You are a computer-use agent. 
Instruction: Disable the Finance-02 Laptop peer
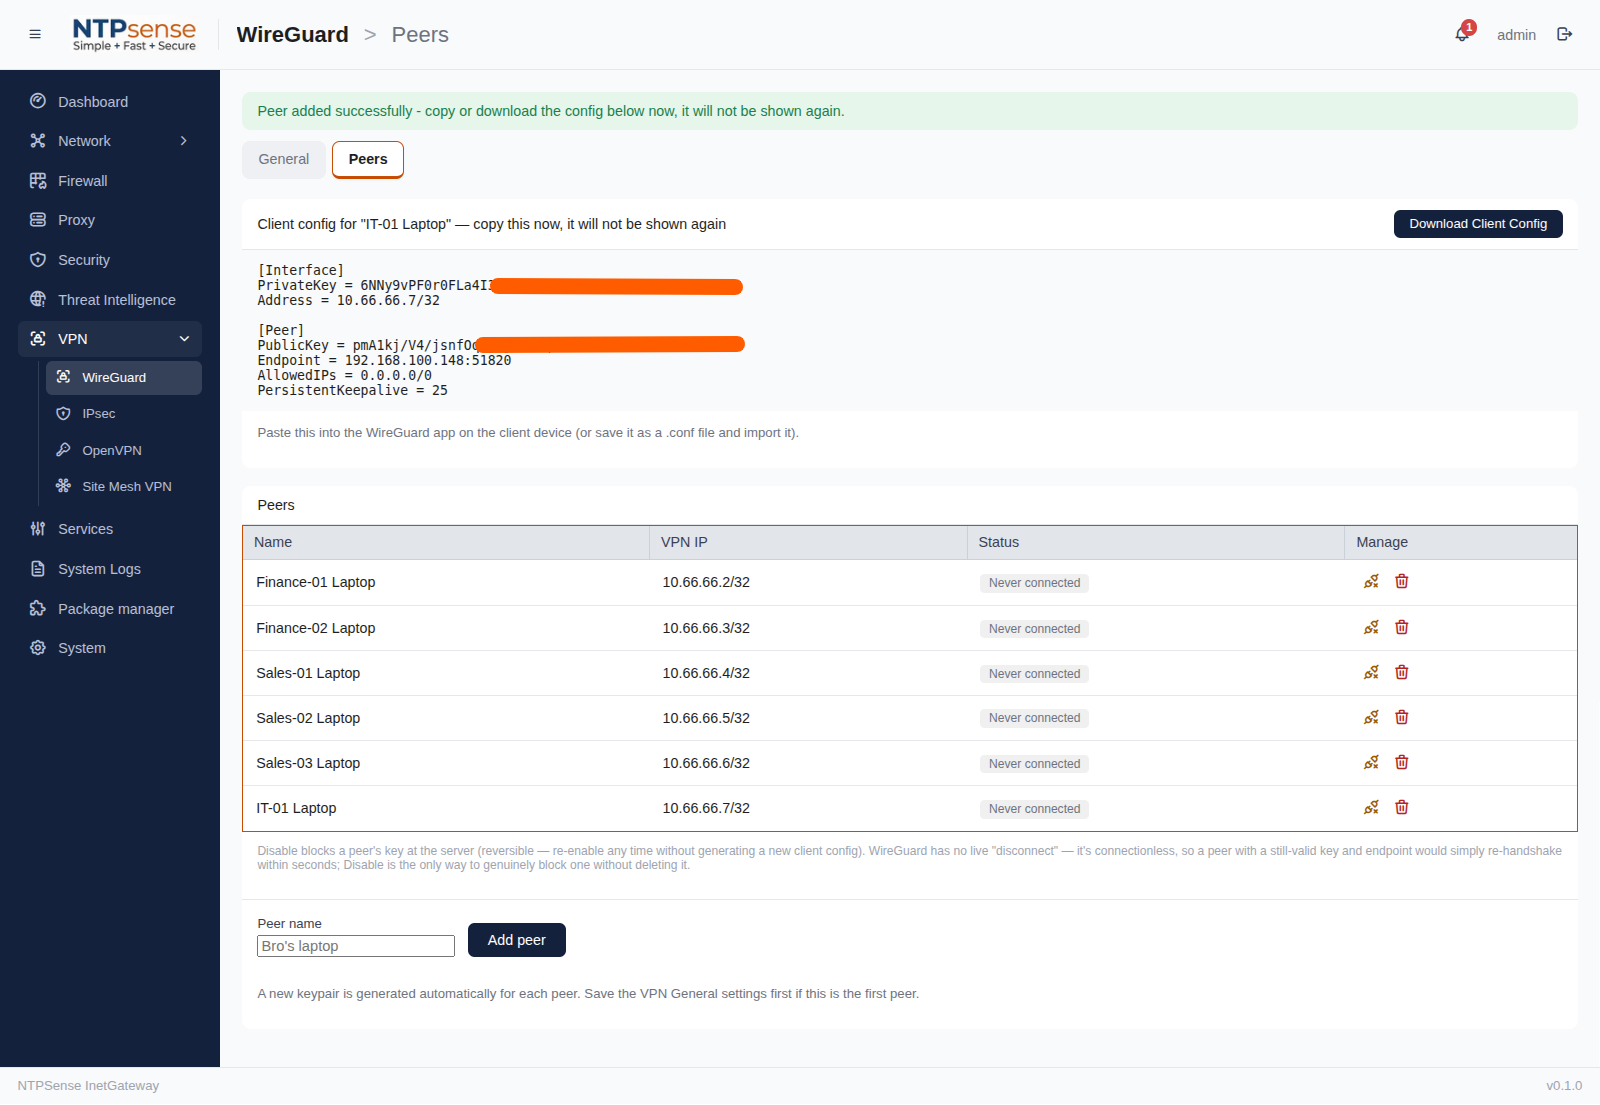pyautogui.click(x=1371, y=628)
